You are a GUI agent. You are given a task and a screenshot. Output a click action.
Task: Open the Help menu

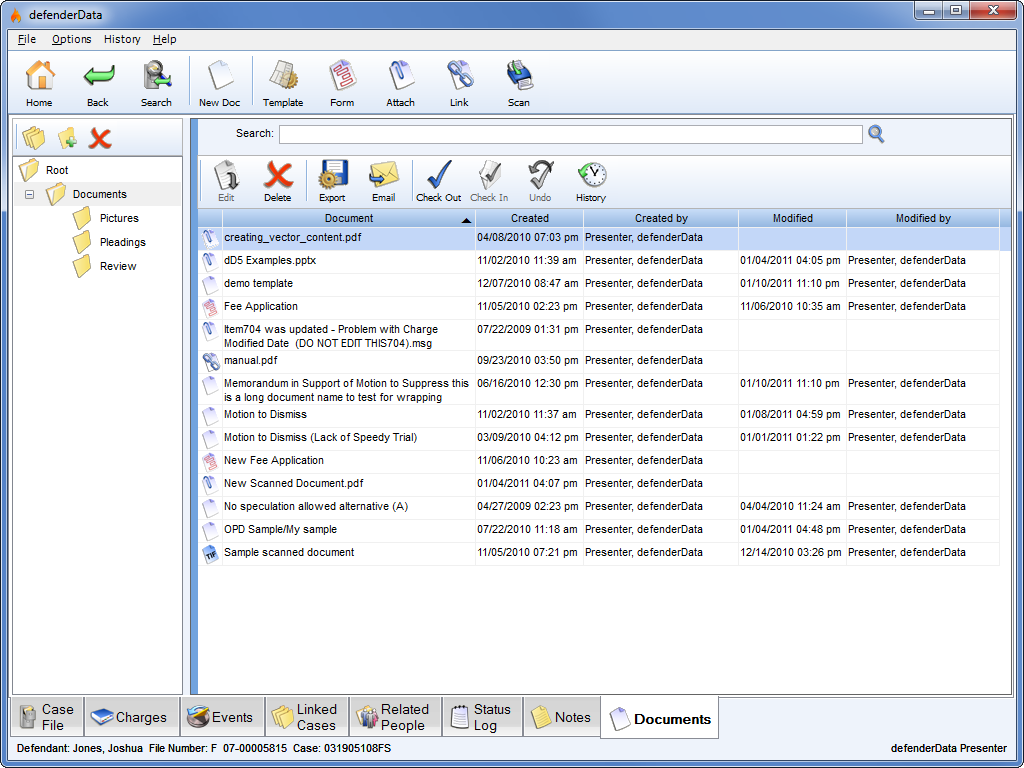[x=165, y=39]
